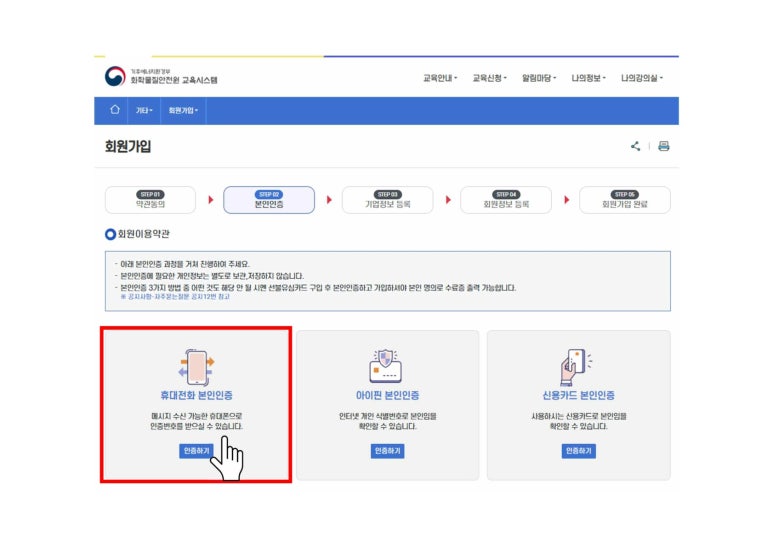773x547 pixels.
Task: Open the 나의강의실 menu
Action: 641,78
